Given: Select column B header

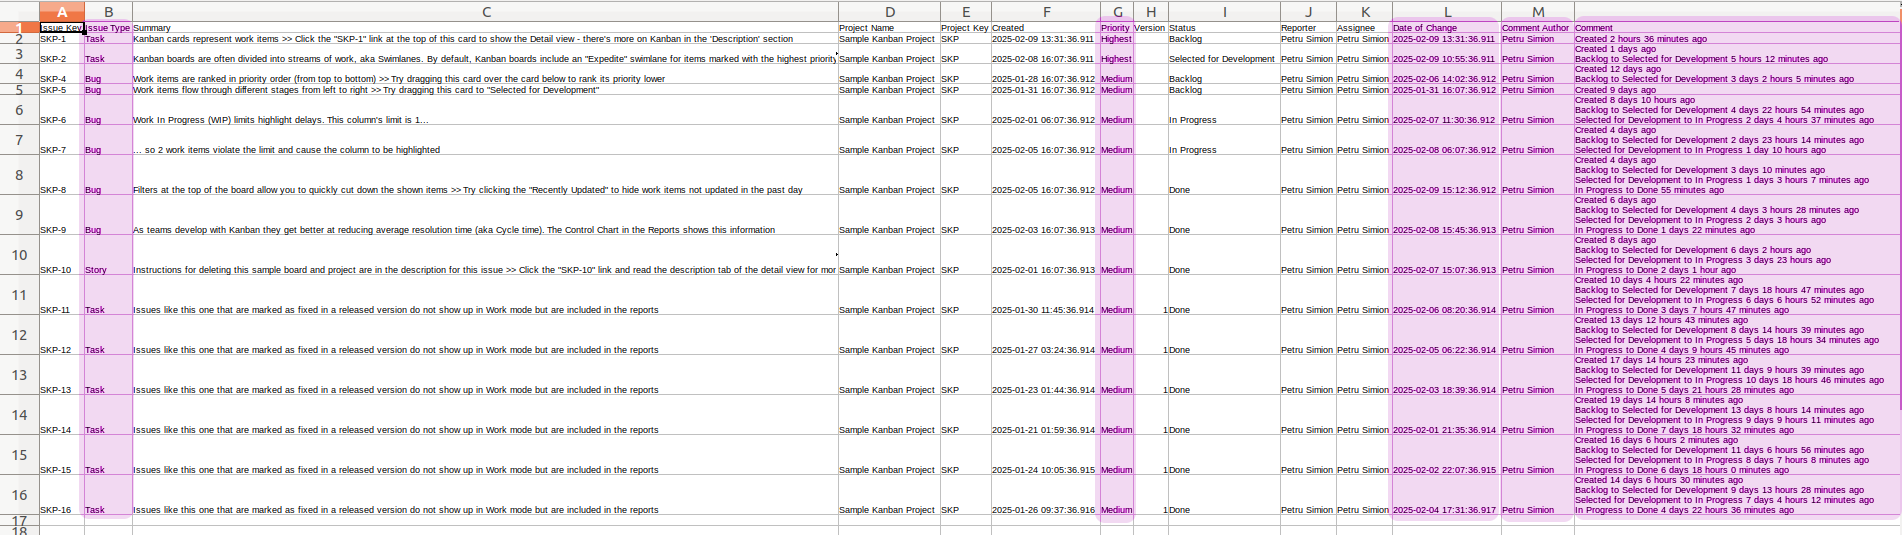Looking at the screenshot, I should (108, 12).
